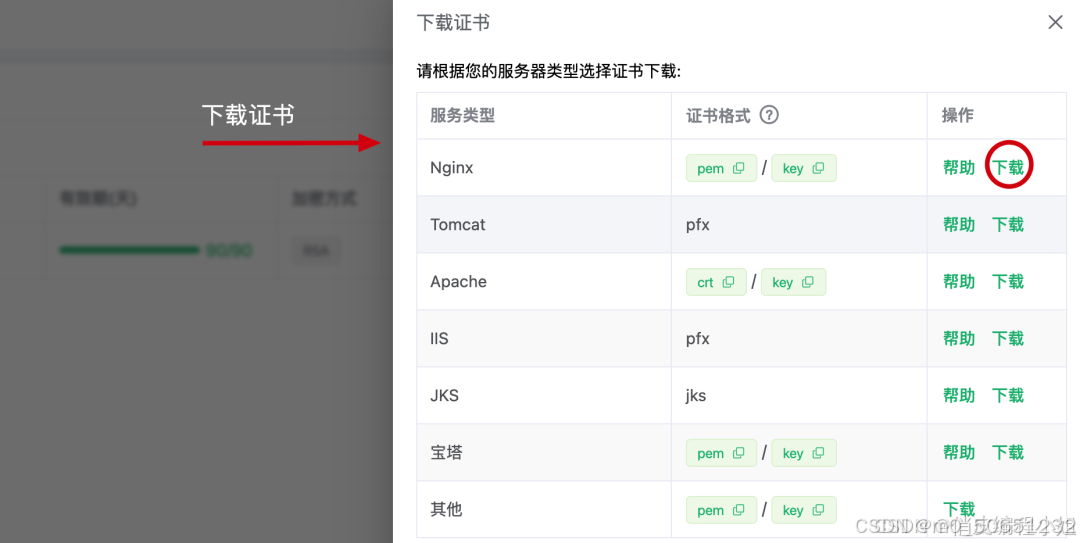Screen dimensions: 1080x543
Task: Download the Tomcat certificate
Action: click(1008, 225)
